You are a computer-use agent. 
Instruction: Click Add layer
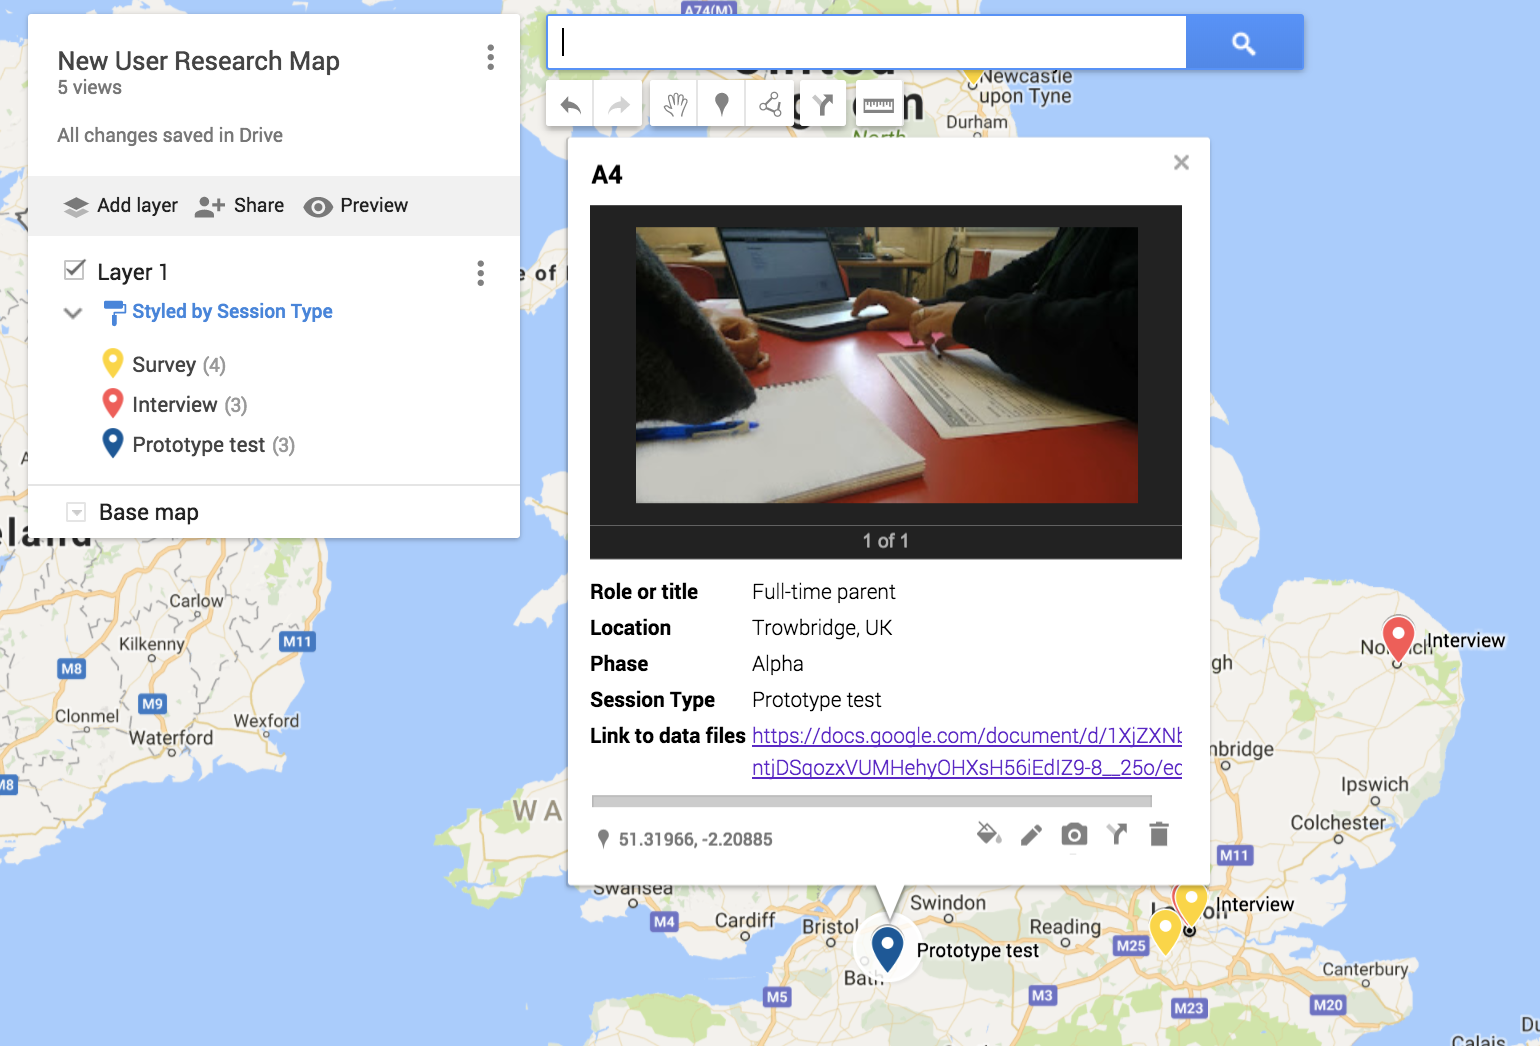pos(120,206)
